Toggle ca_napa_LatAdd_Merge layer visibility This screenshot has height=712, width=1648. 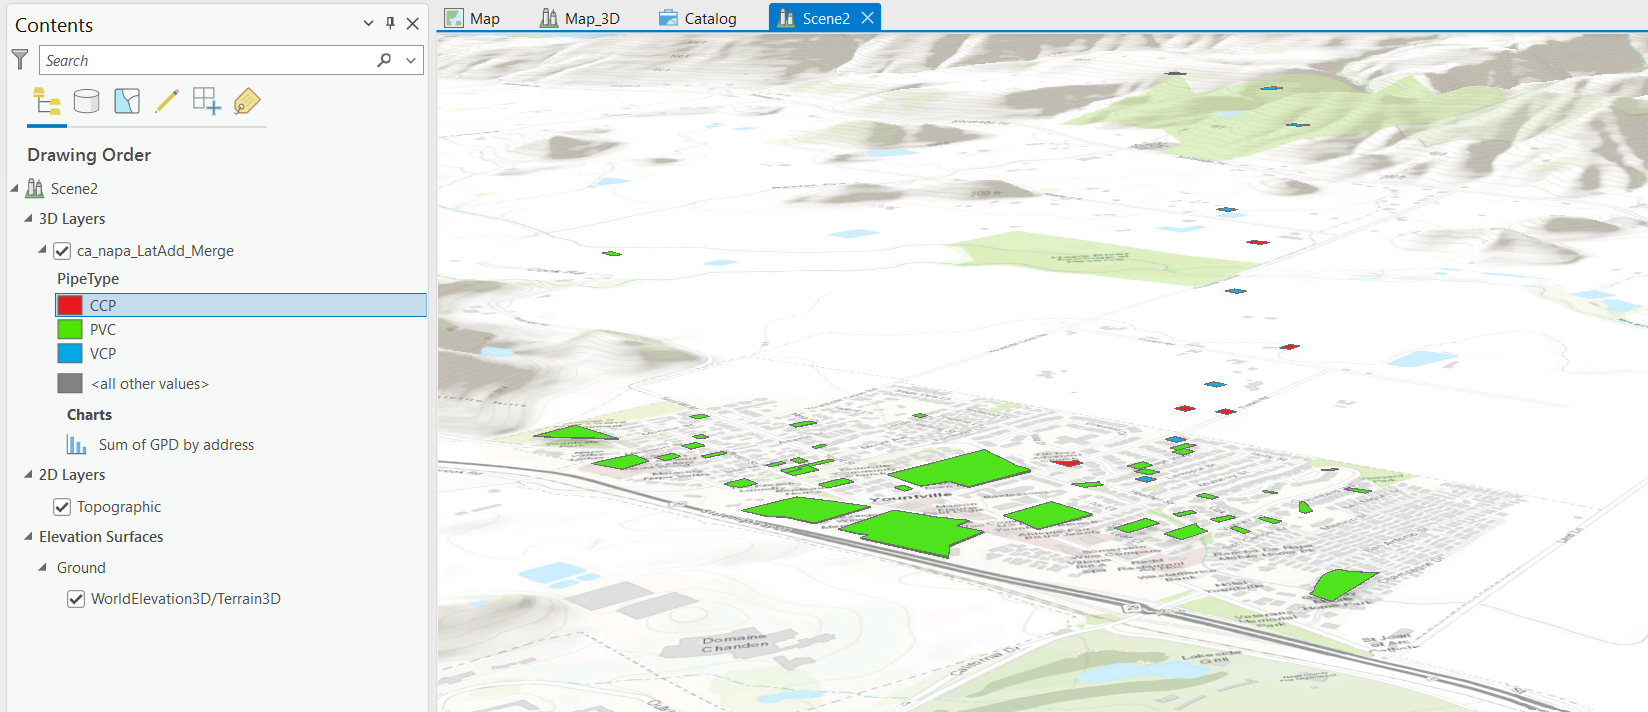click(62, 251)
